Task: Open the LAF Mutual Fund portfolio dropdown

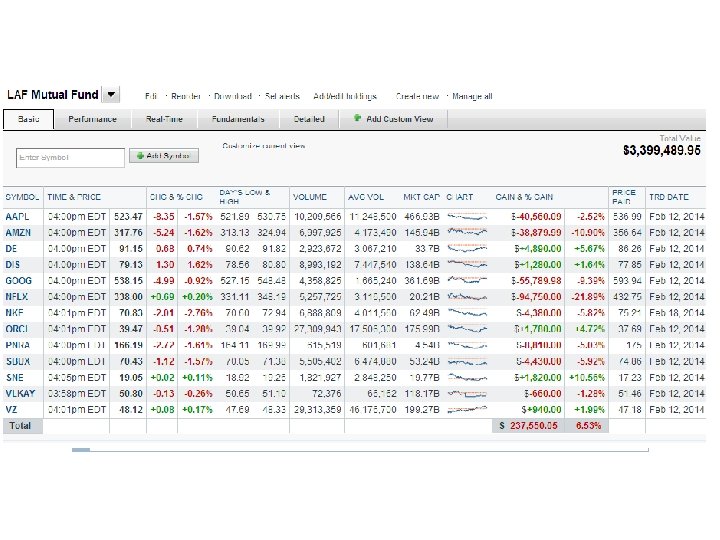Action: (111, 95)
